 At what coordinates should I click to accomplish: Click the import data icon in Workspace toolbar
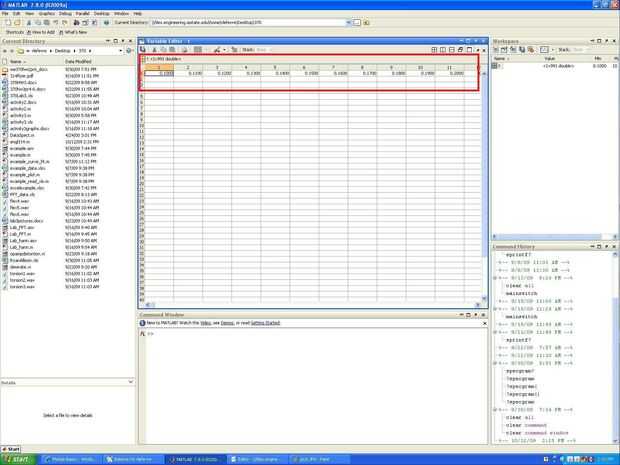(513, 49)
